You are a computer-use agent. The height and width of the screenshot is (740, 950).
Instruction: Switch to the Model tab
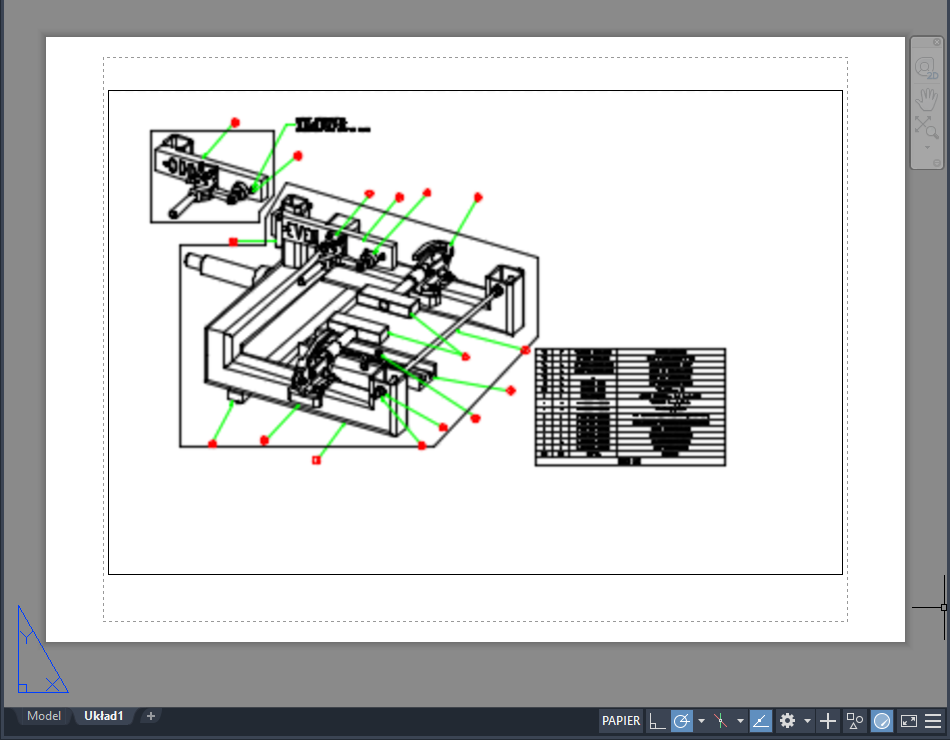tap(44, 716)
